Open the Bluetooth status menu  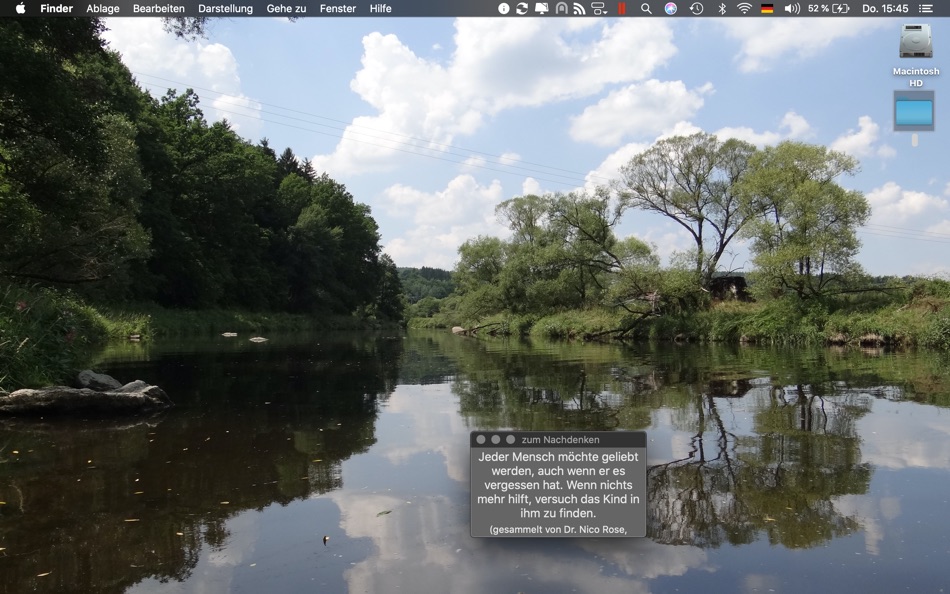(x=722, y=8)
